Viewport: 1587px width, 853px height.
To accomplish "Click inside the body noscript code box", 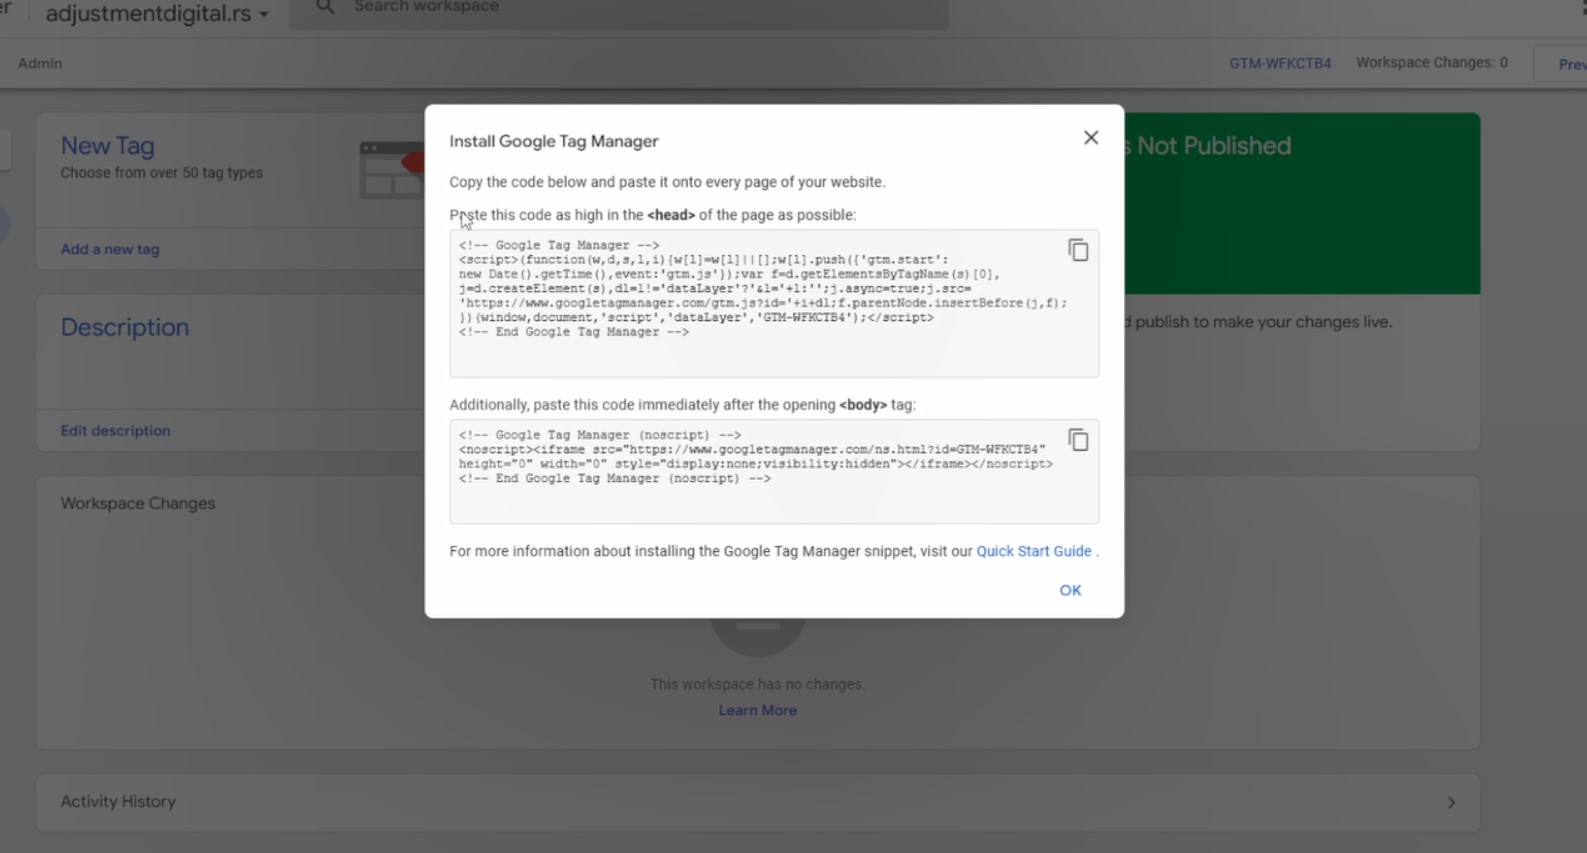I will (x=774, y=472).
